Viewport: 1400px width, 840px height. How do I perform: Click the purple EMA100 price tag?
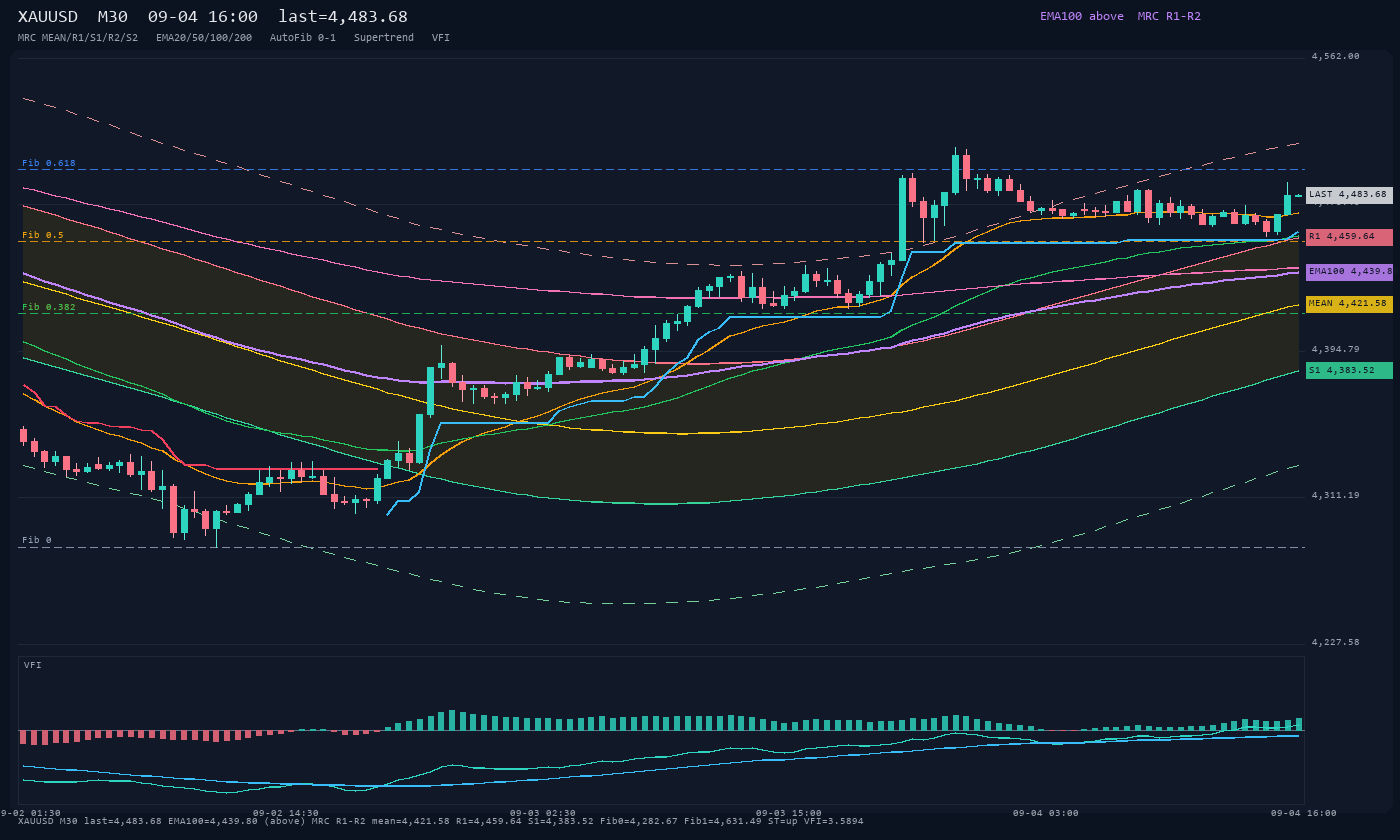pyautogui.click(x=1349, y=272)
